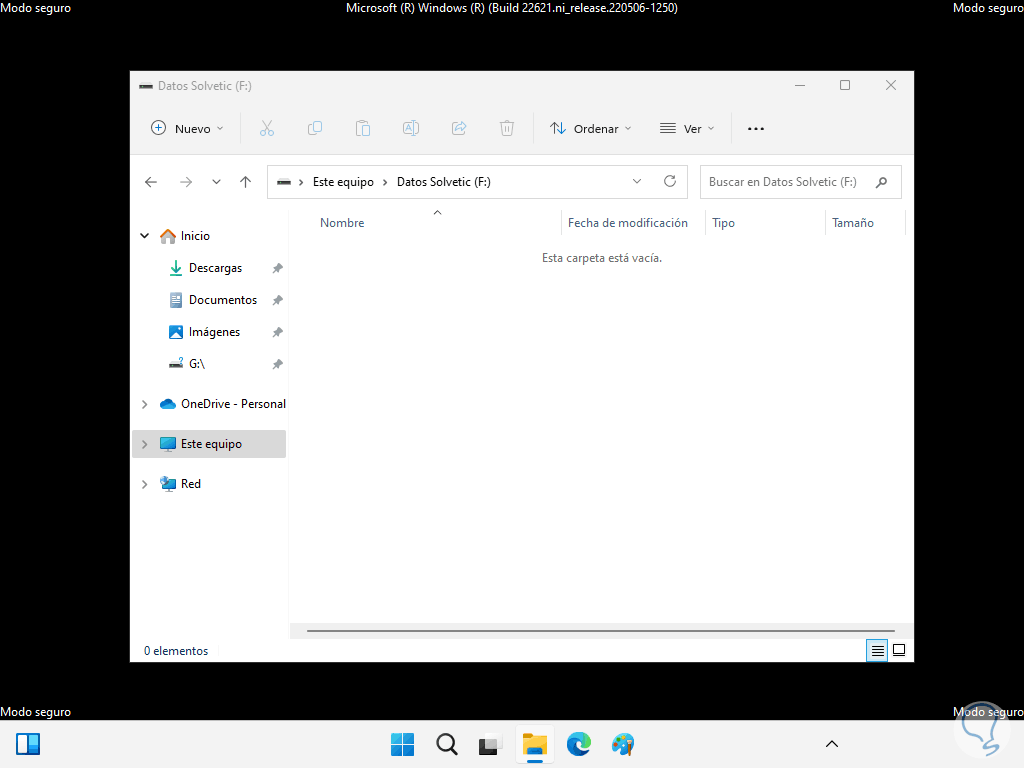Open Windows Start menu on taskbar
This screenshot has width=1024, height=768.
point(402,744)
